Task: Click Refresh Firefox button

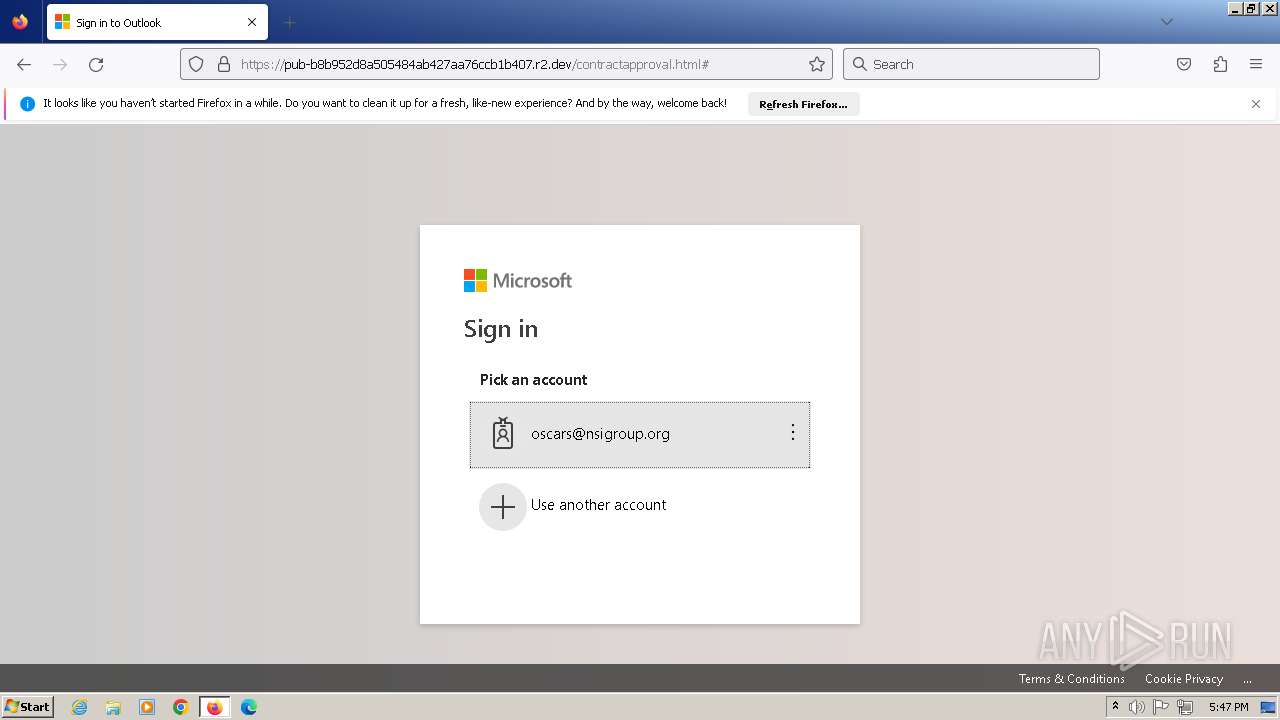Action: pos(803,104)
